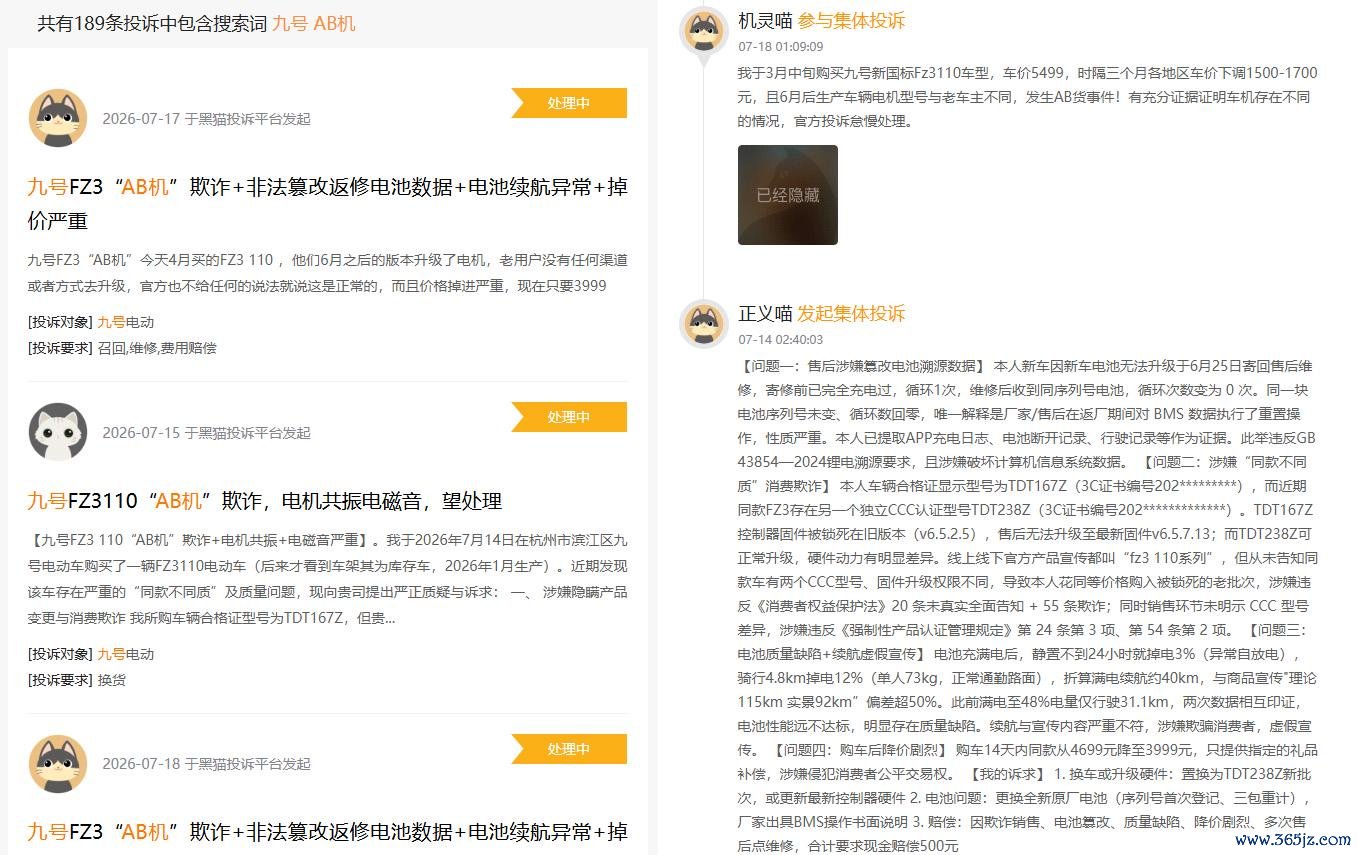
Task: Click the 处理中 status badge on the 2026-07-17 complaint
Action: pyautogui.click(x=569, y=103)
